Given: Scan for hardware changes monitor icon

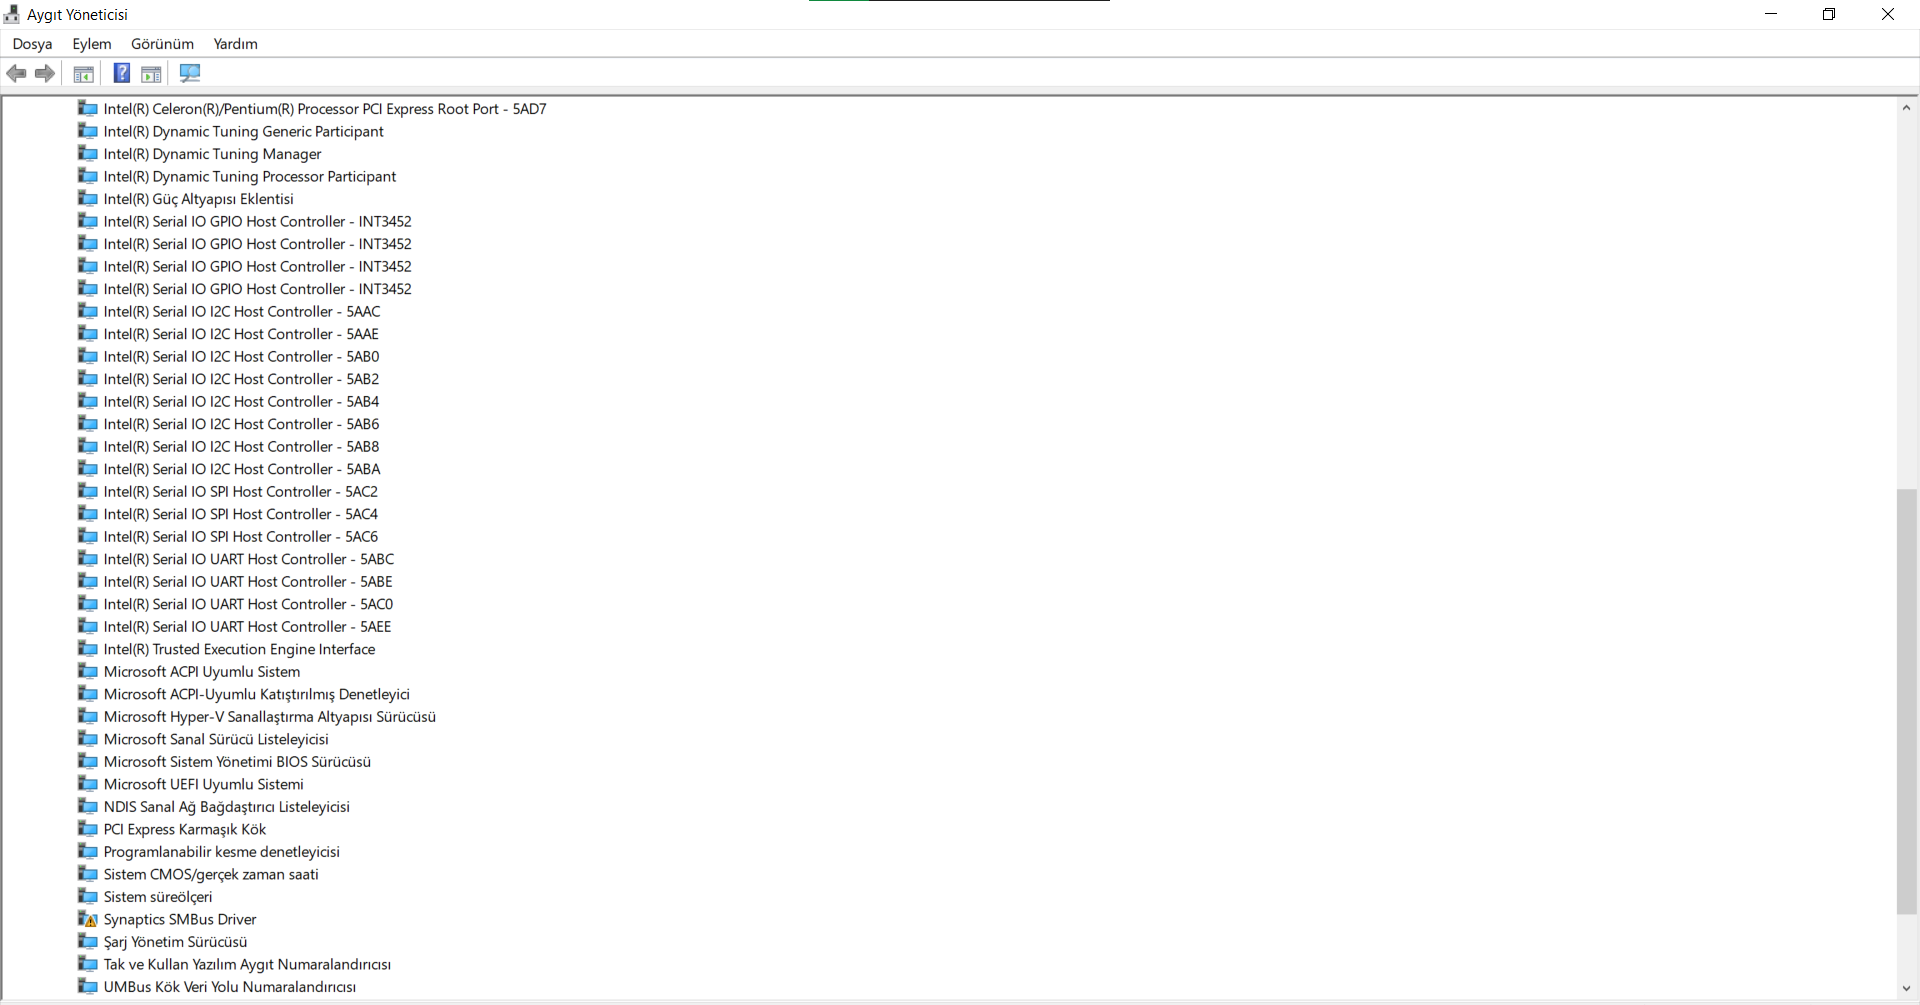Looking at the screenshot, I should (190, 73).
